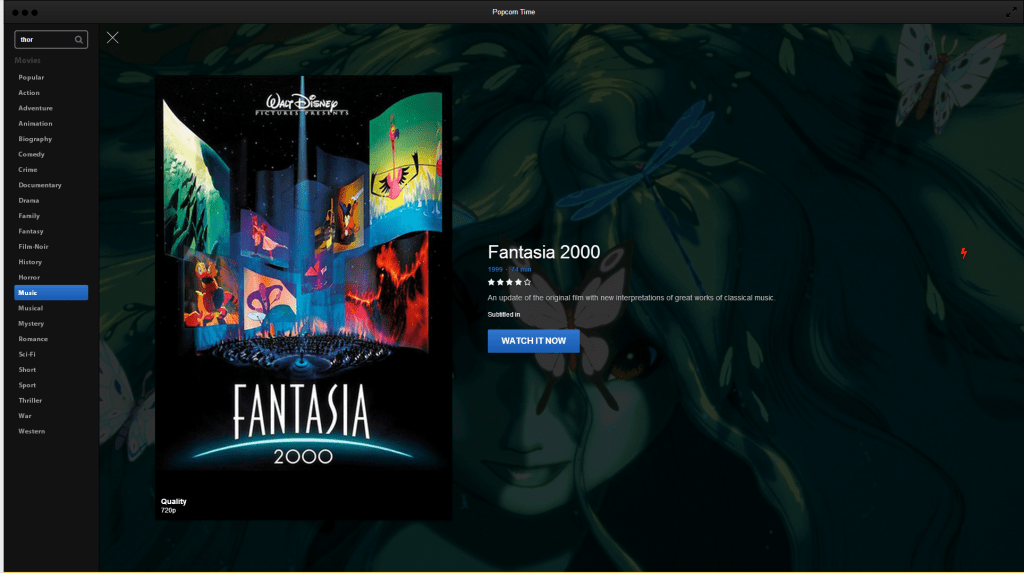Click the movie synopsis text
Screen dimensions: 1024x573
coord(630,298)
